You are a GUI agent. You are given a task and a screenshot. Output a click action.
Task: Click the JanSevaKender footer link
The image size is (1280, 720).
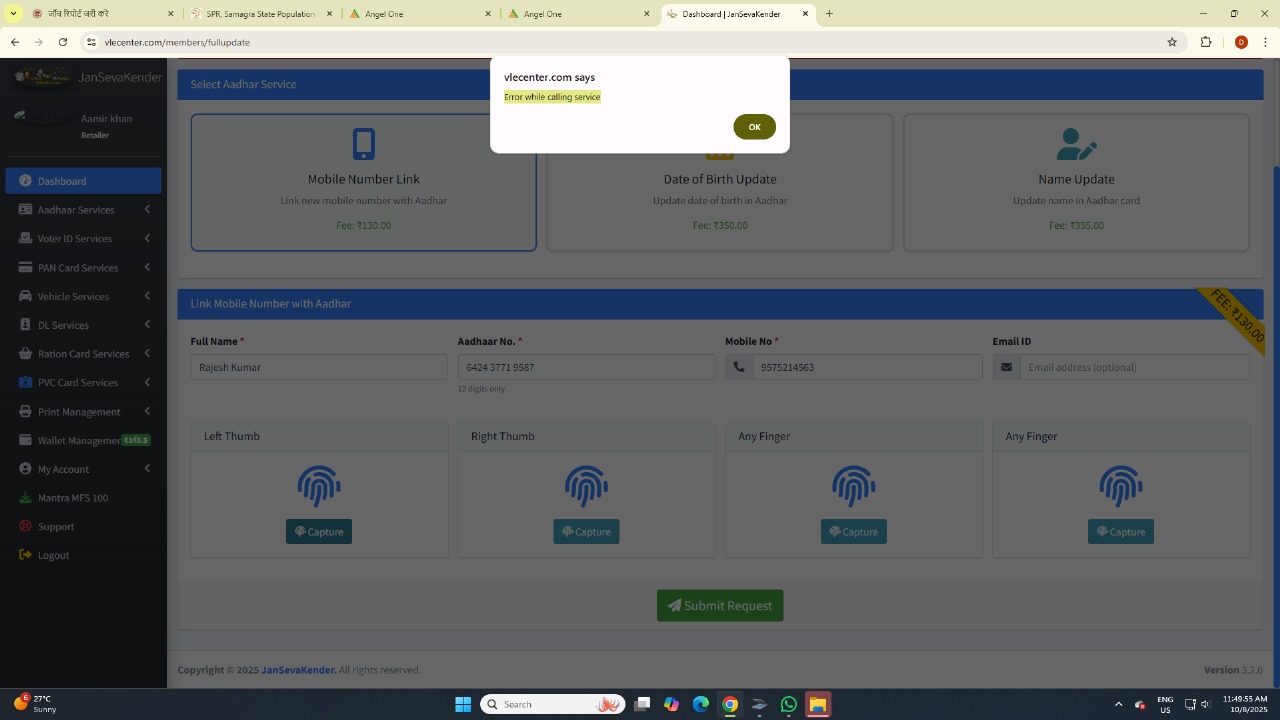298,670
